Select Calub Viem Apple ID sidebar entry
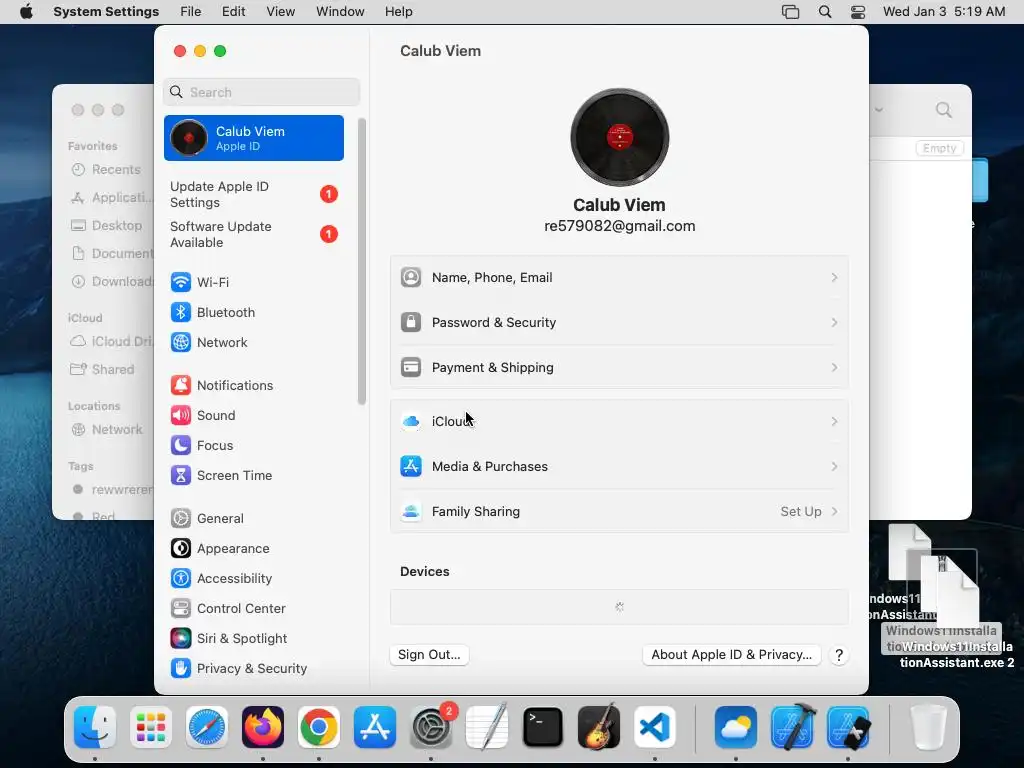The height and width of the screenshot is (768, 1024). point(253,138)
